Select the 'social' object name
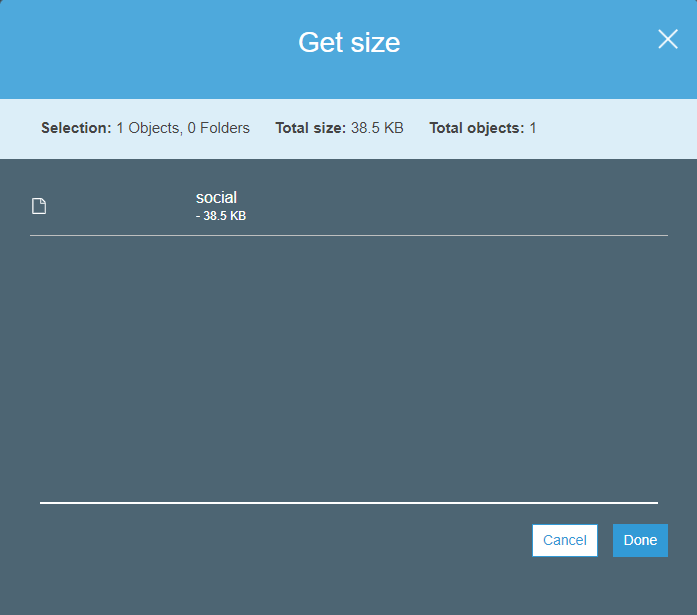The width and height of the screenshot is (697, 615). click(216, 197)
